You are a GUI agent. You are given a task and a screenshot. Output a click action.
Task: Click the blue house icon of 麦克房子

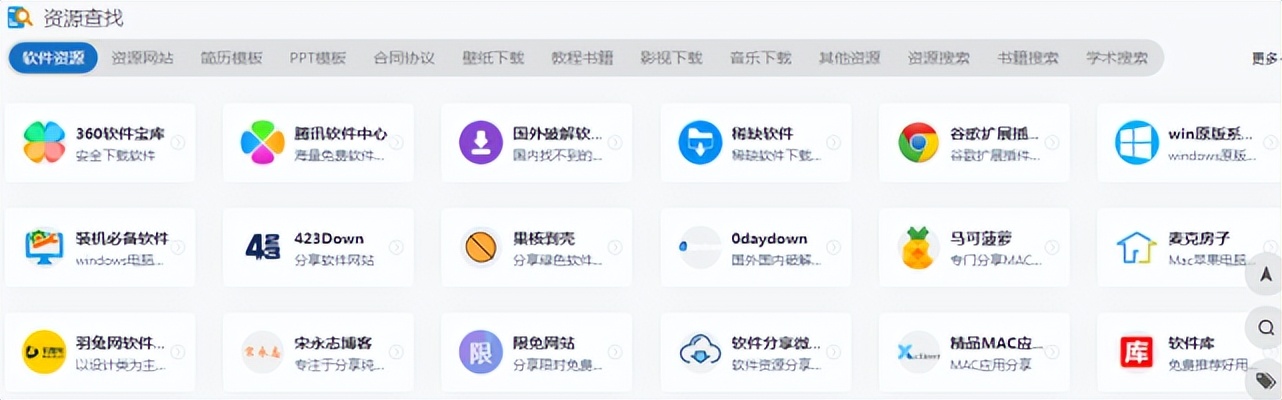click(1136, 248)
